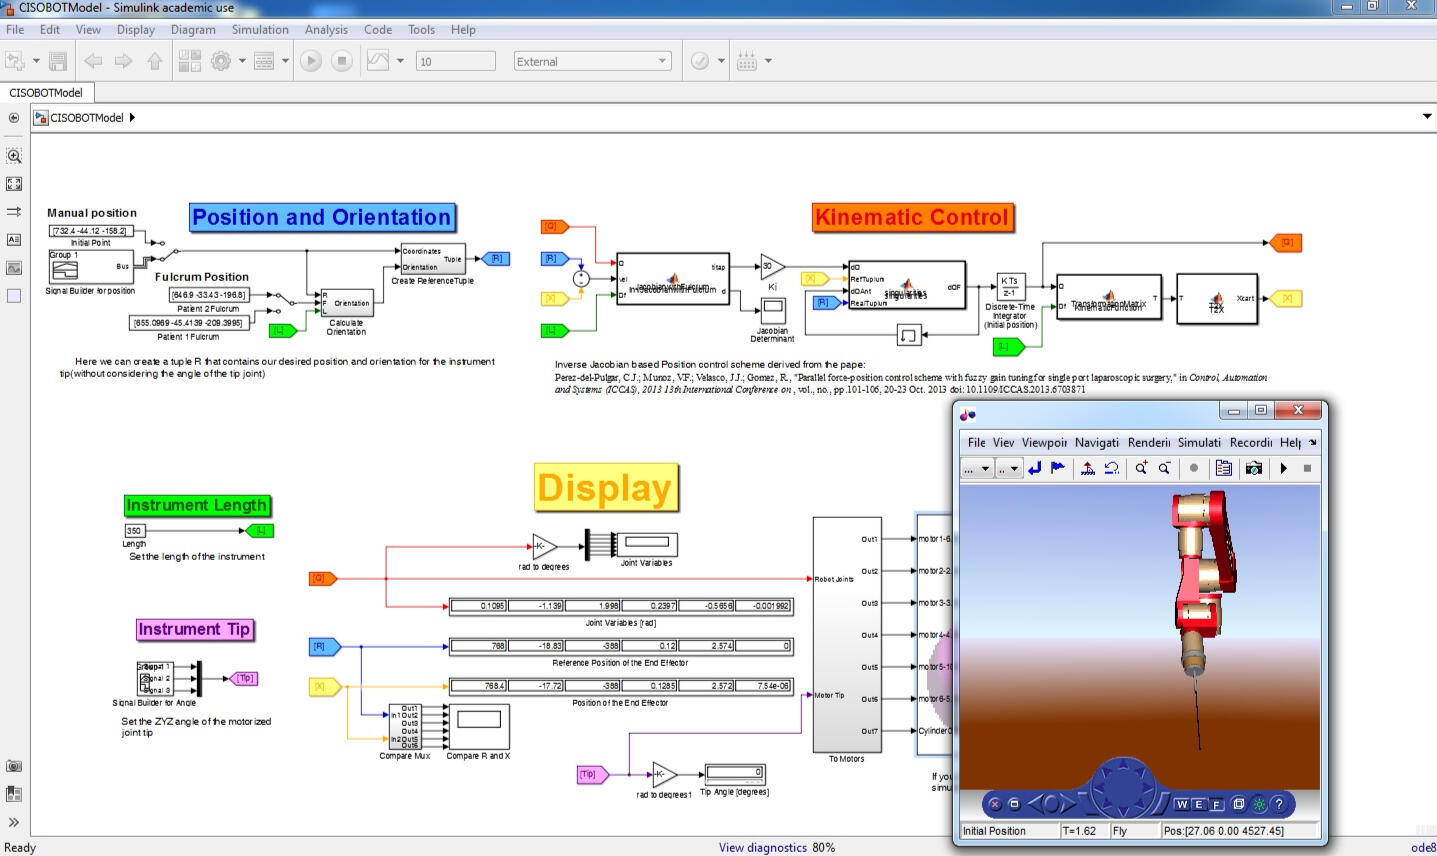
Task: Open the Simulation menu
Action: pos(260,29)
